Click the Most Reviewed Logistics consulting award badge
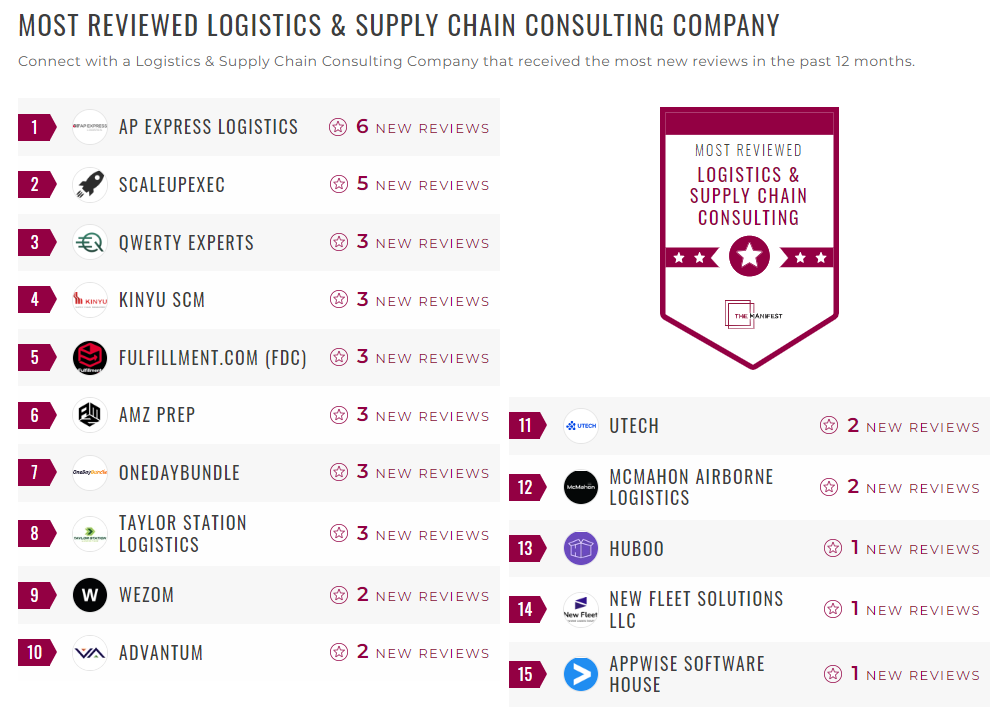Screen dimensions: 995x713 (748, 237)
